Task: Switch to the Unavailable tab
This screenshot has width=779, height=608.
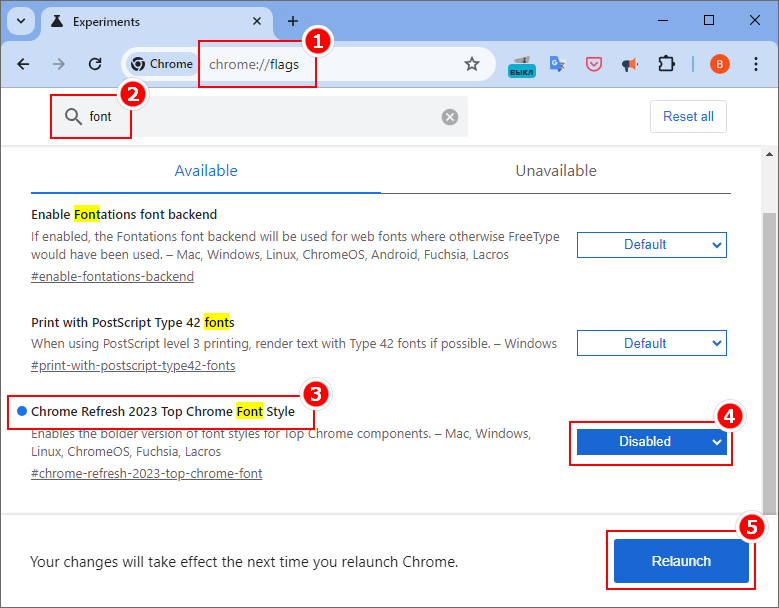Action: point(556,170)
